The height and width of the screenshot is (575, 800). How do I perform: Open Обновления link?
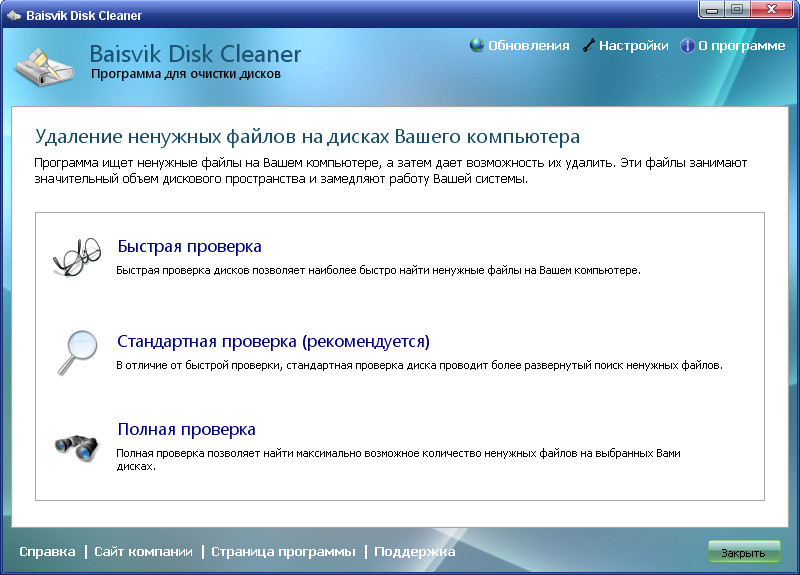(529, 45)
